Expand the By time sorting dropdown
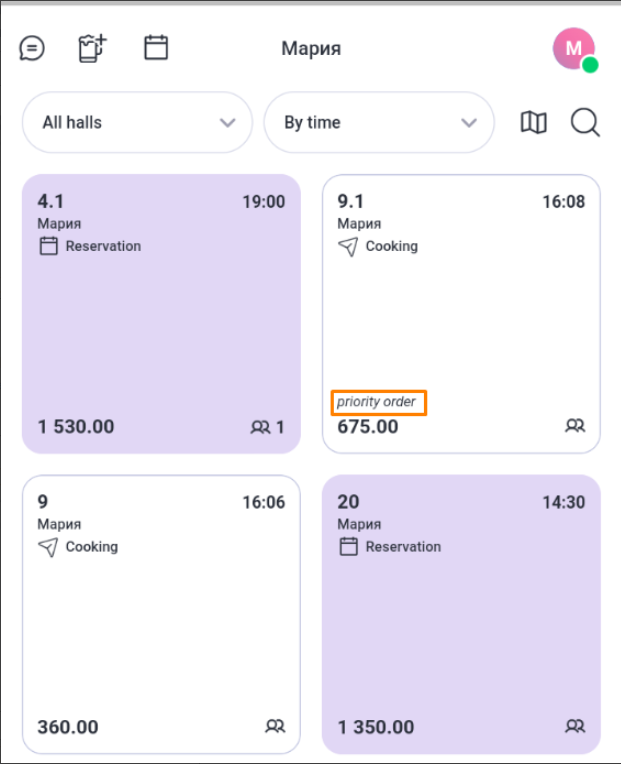 click(x=379, y=122)
